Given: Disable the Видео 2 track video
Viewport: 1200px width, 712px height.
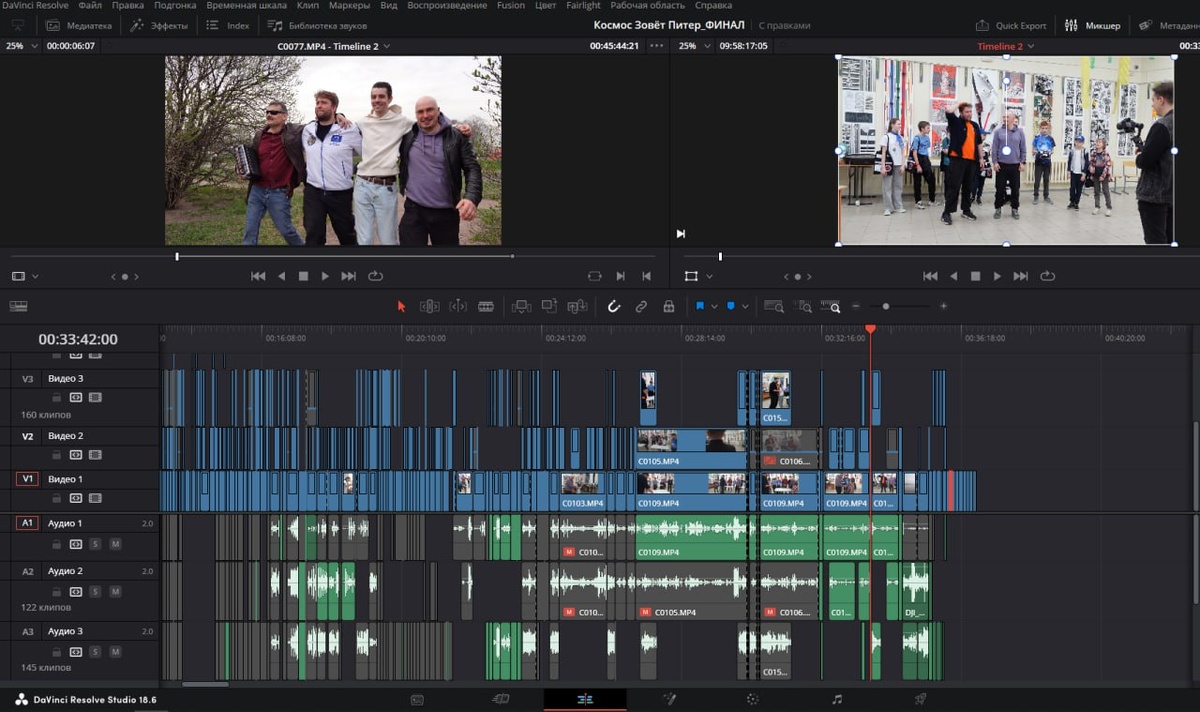Looking at the screenshot, I should click(95, 455).
